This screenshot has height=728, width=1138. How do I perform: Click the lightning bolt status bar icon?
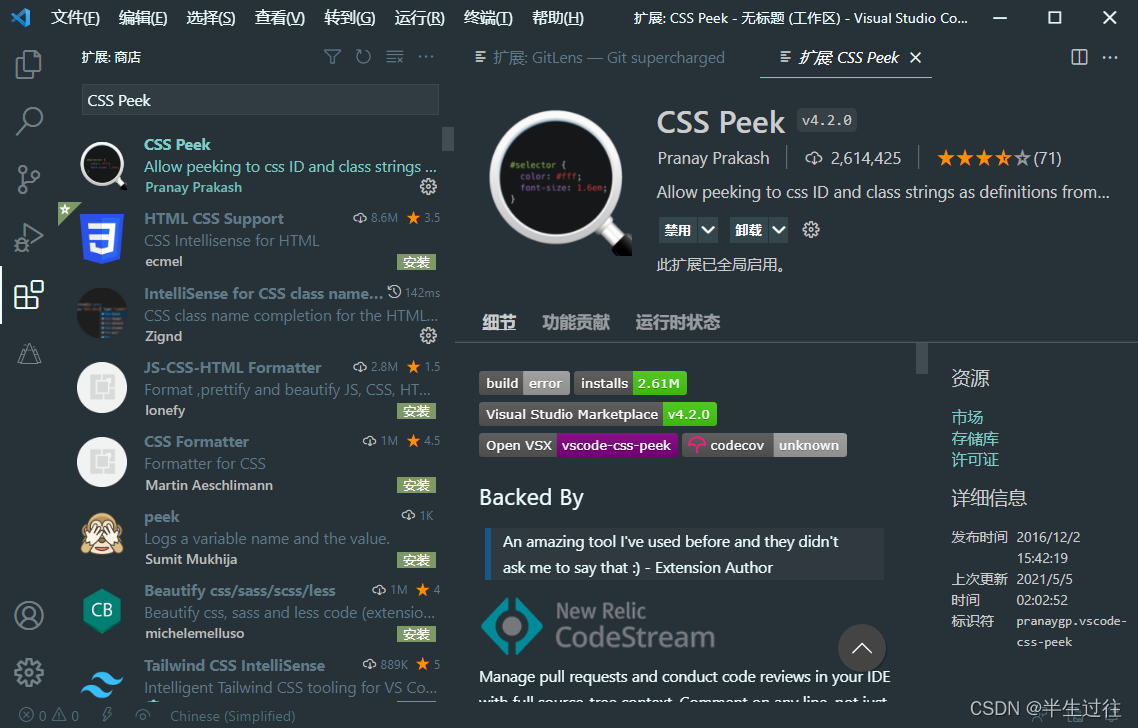(107, 716)
